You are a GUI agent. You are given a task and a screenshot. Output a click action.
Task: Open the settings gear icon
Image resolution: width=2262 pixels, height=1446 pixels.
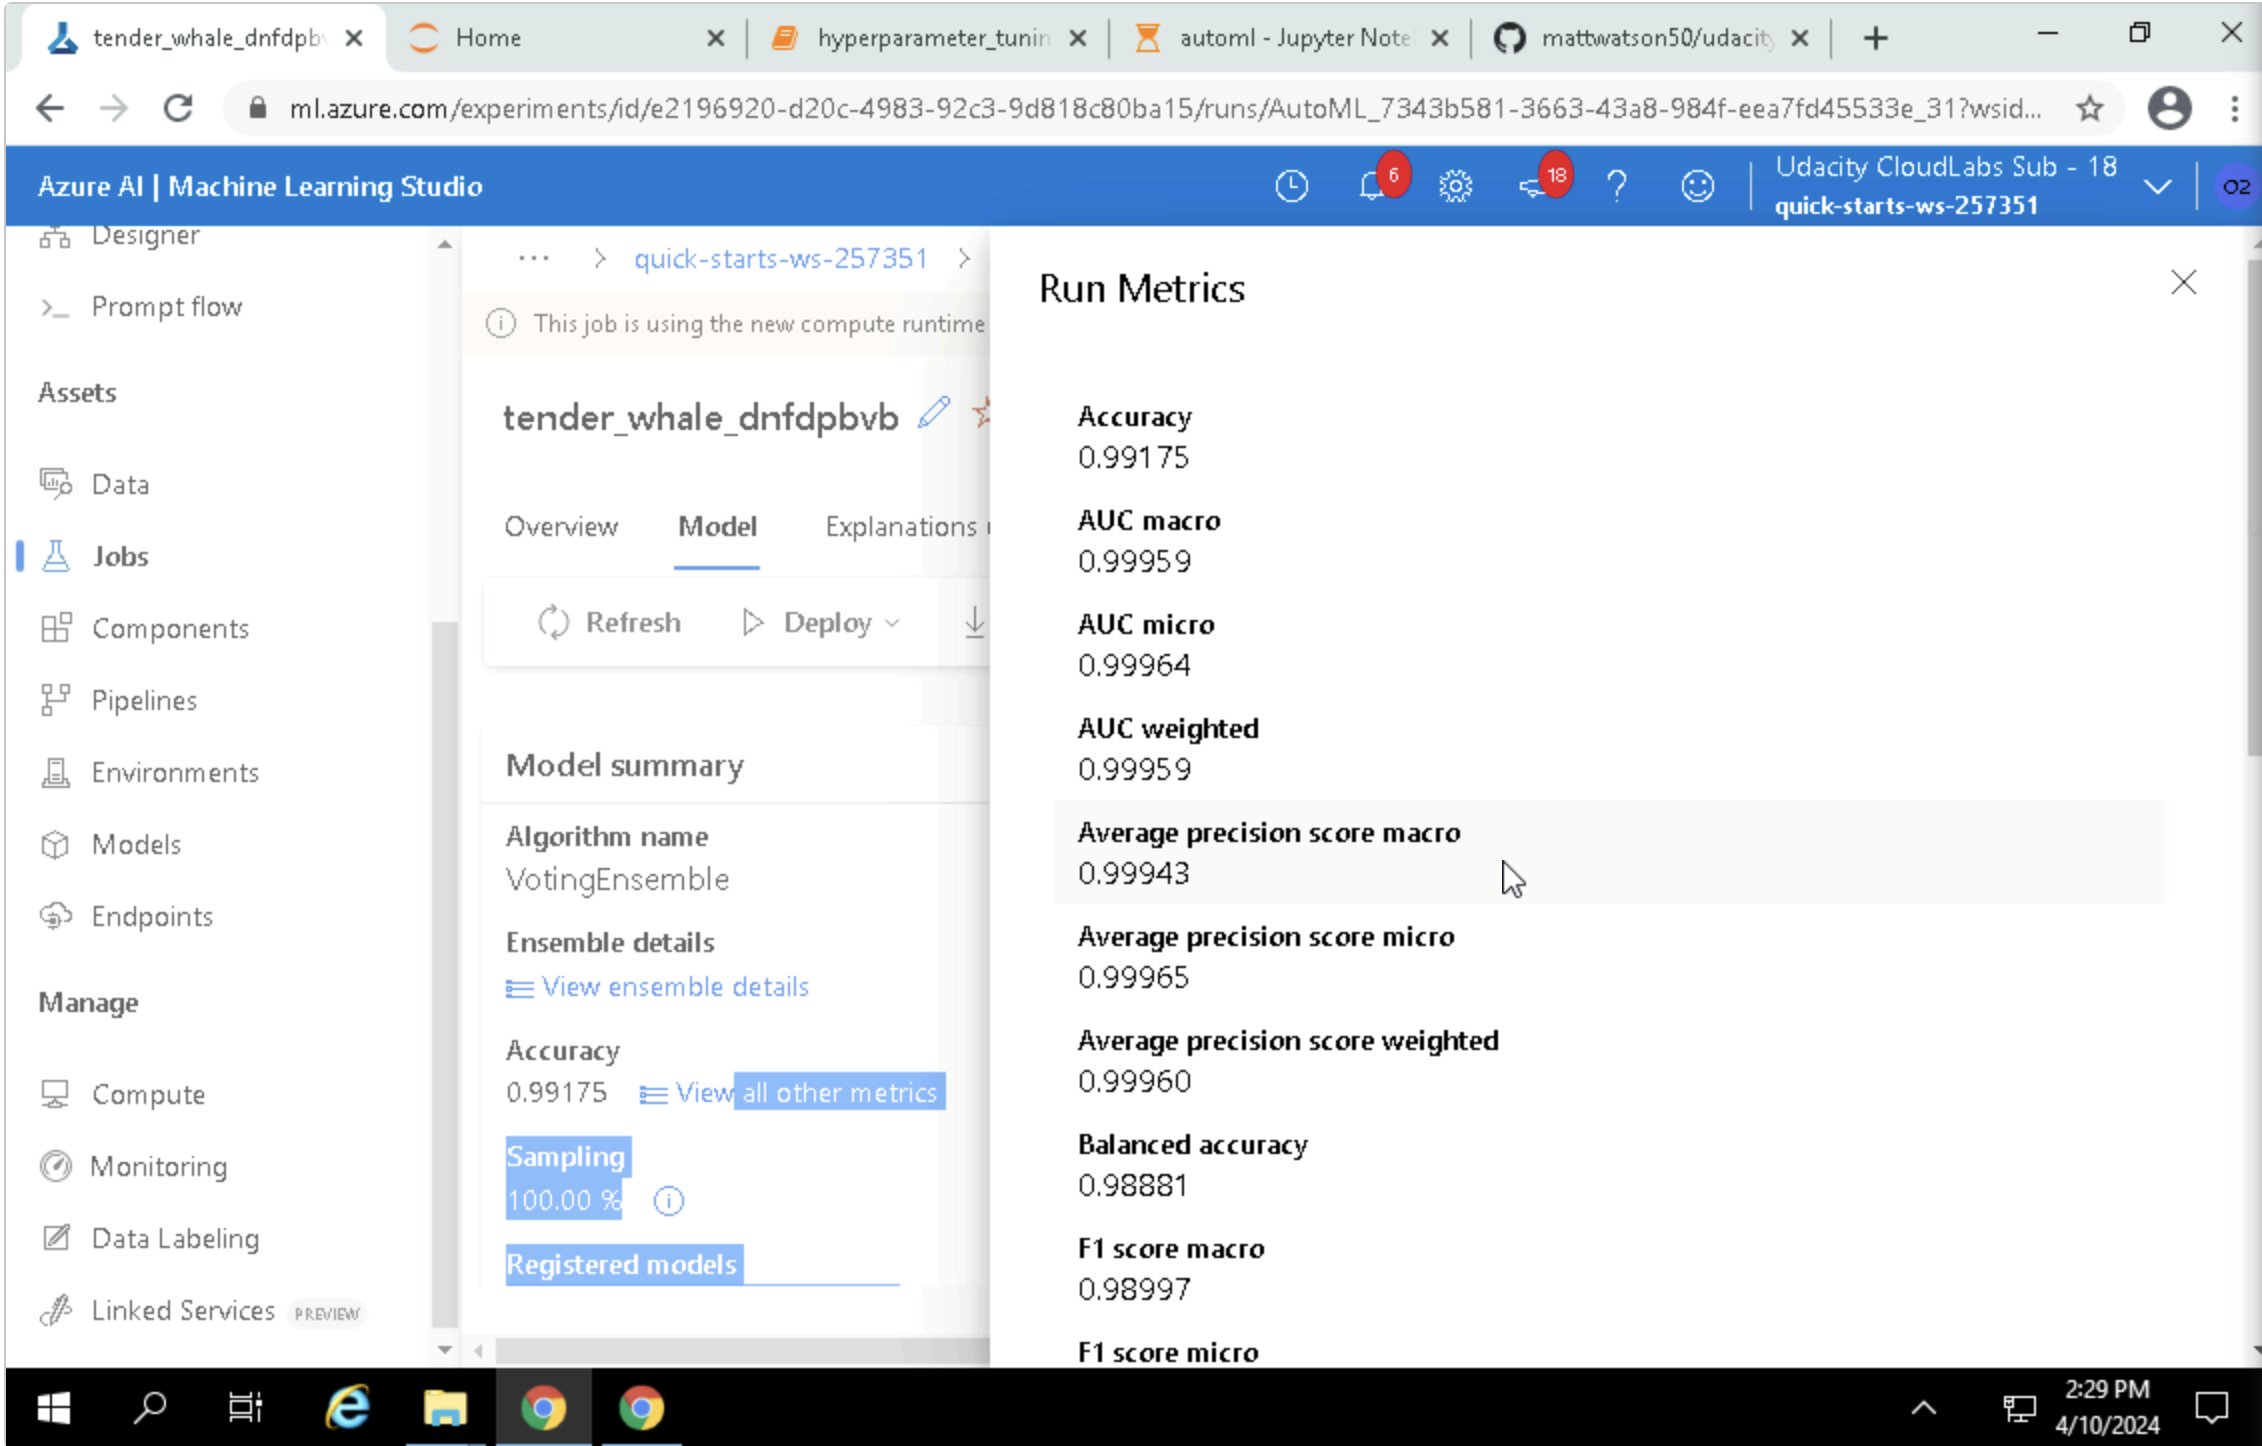click(1455, 186)
